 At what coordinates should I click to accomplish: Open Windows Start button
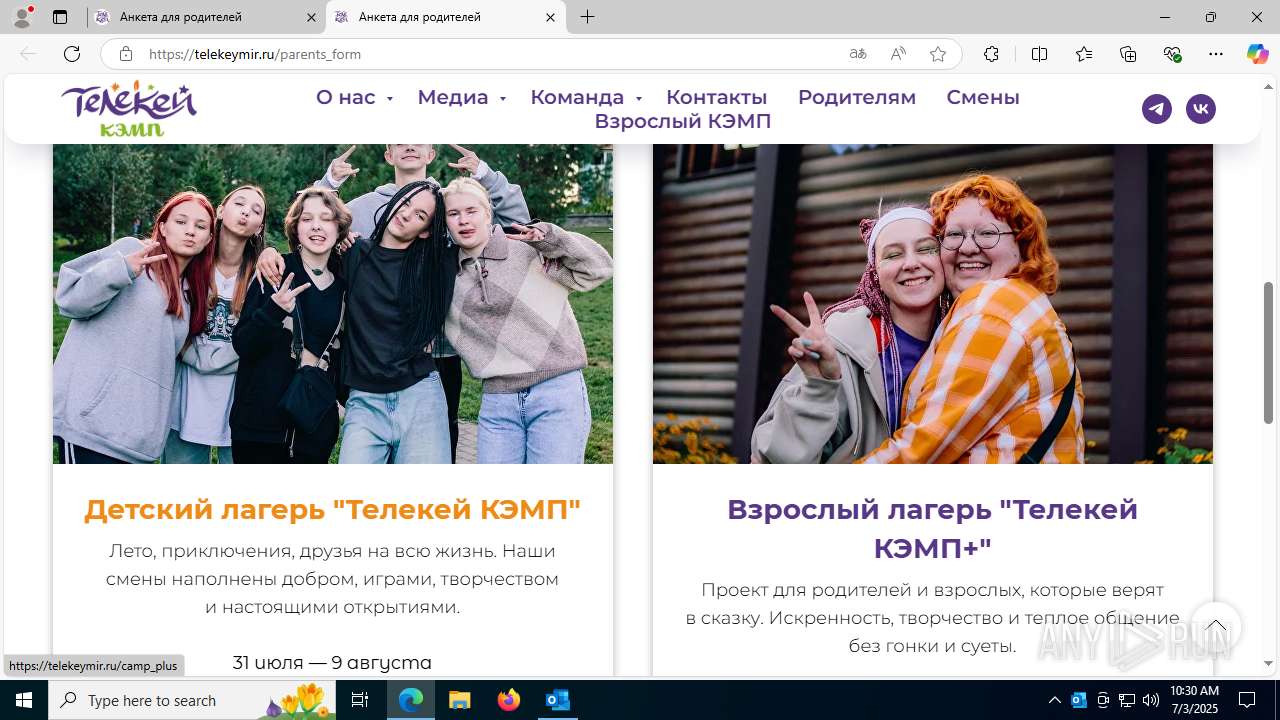pyautogui.click(x=24, y=700)
